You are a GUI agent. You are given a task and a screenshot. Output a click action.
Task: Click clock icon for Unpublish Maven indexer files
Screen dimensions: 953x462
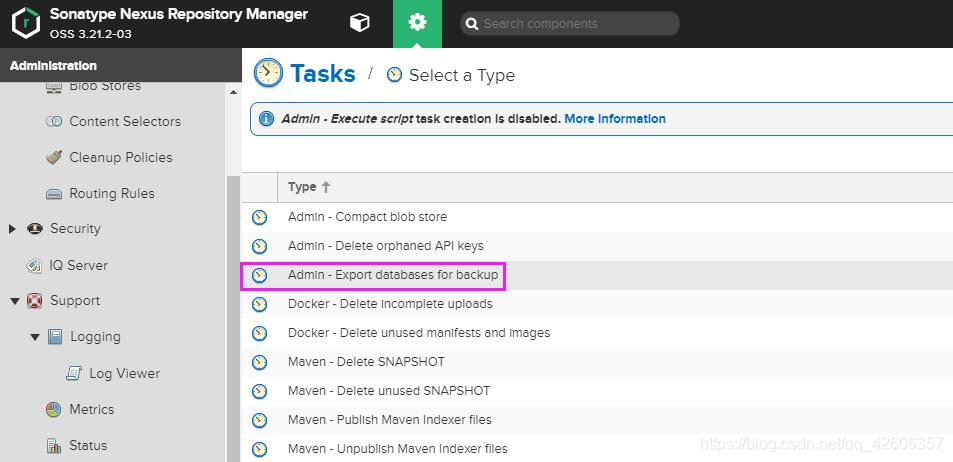tap(260, 449)
